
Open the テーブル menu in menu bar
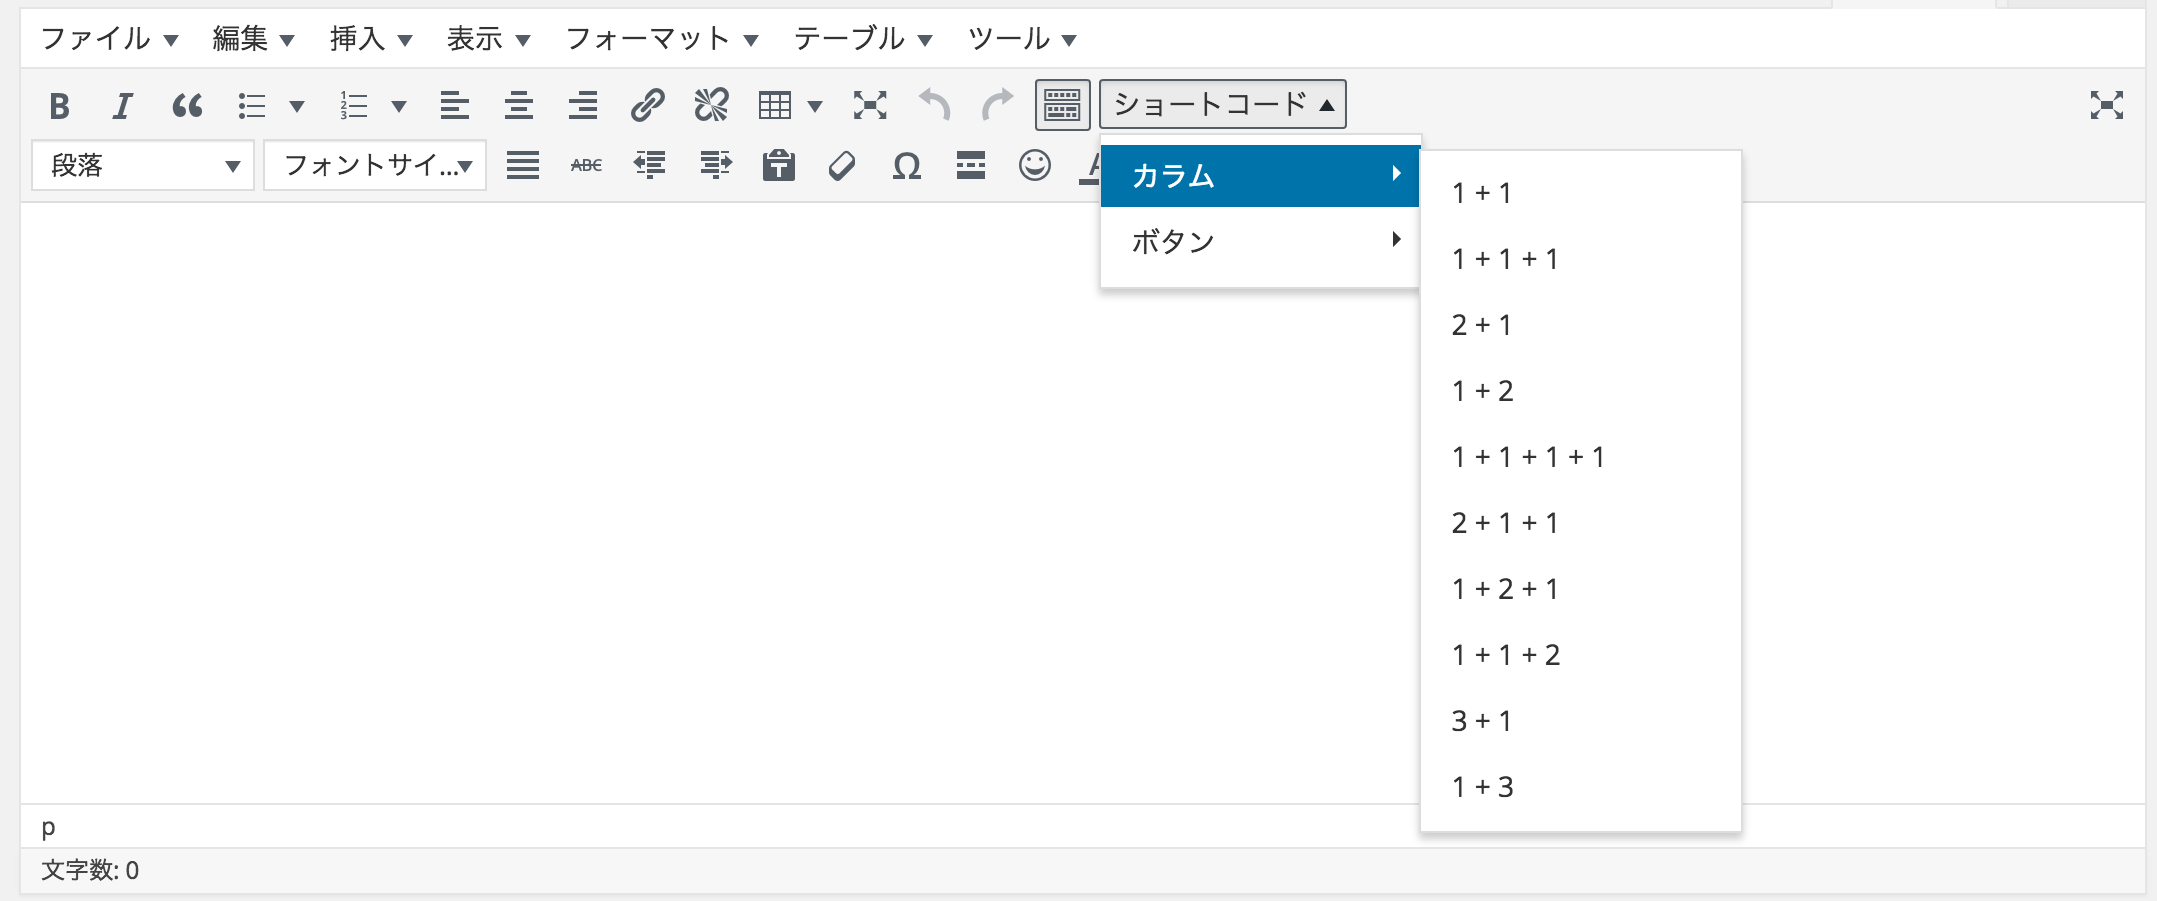862,39
